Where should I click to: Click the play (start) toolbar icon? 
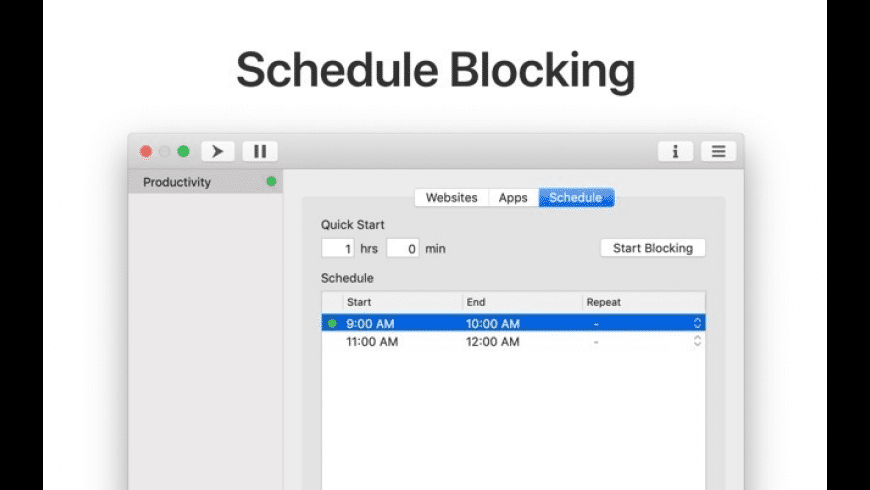(x=218, y=152)
